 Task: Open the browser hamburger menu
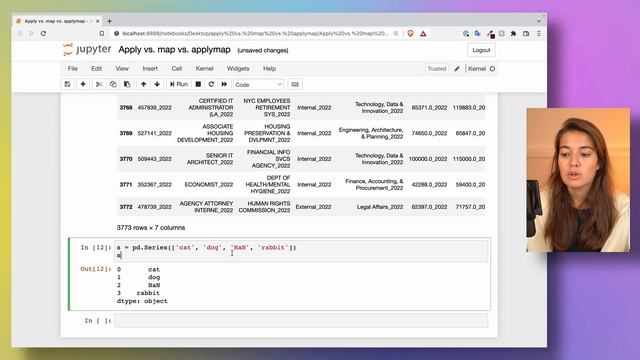[539, 33]
